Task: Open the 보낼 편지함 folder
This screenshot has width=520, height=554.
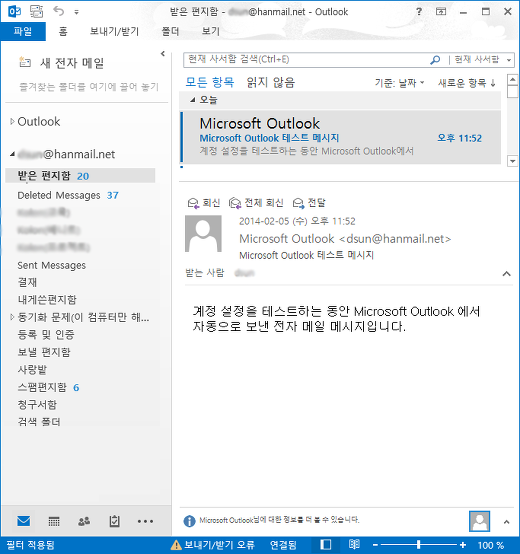Action: 44,352
